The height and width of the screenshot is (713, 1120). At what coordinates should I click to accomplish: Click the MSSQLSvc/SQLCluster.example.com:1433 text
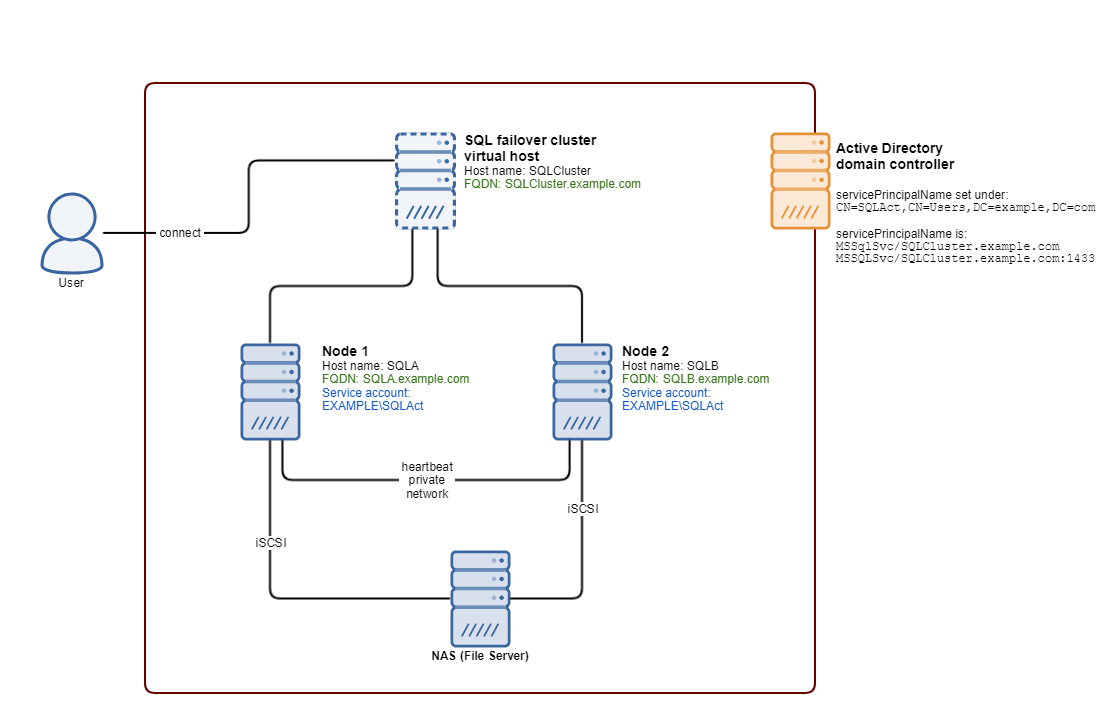[x=964, y=258]
